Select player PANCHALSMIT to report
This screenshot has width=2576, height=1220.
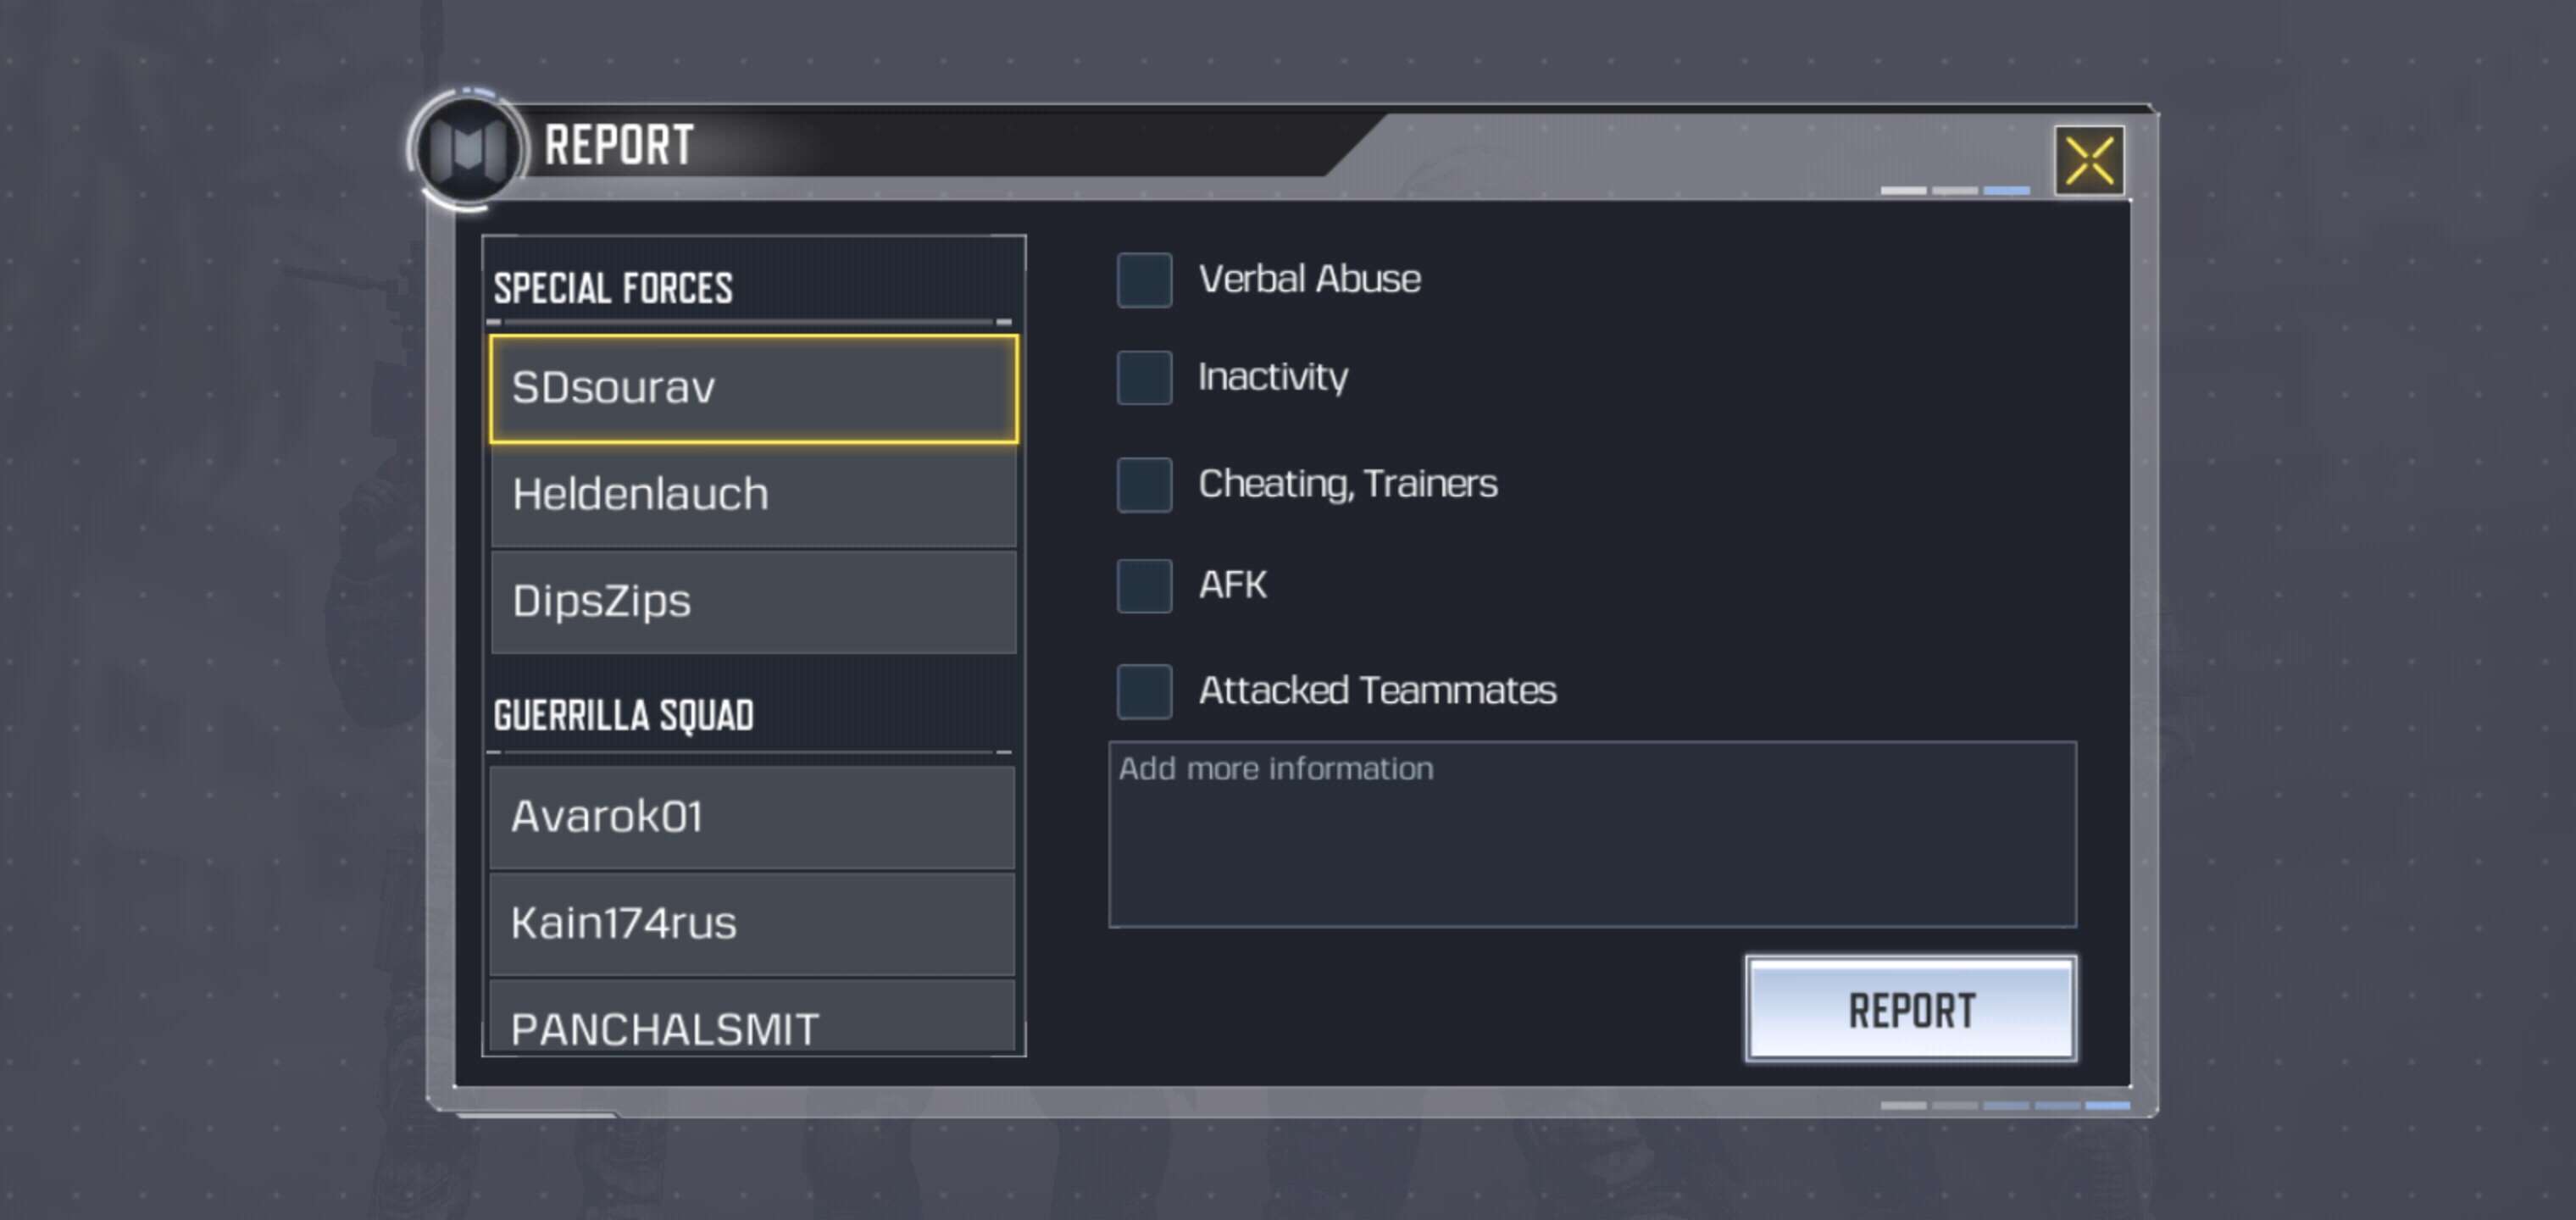pos(752,1025)
